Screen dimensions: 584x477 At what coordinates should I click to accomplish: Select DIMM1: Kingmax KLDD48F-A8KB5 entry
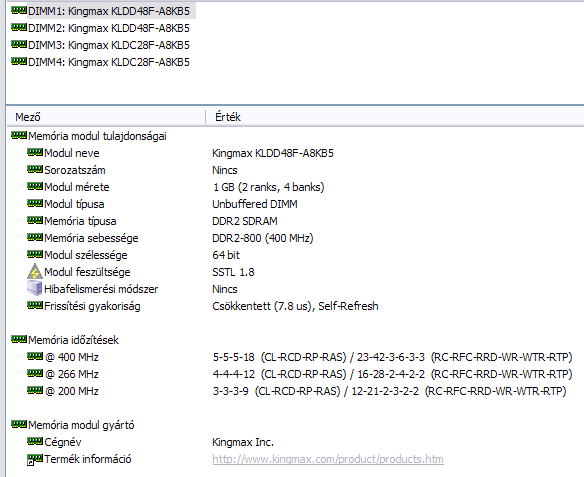tap(109, 11)
